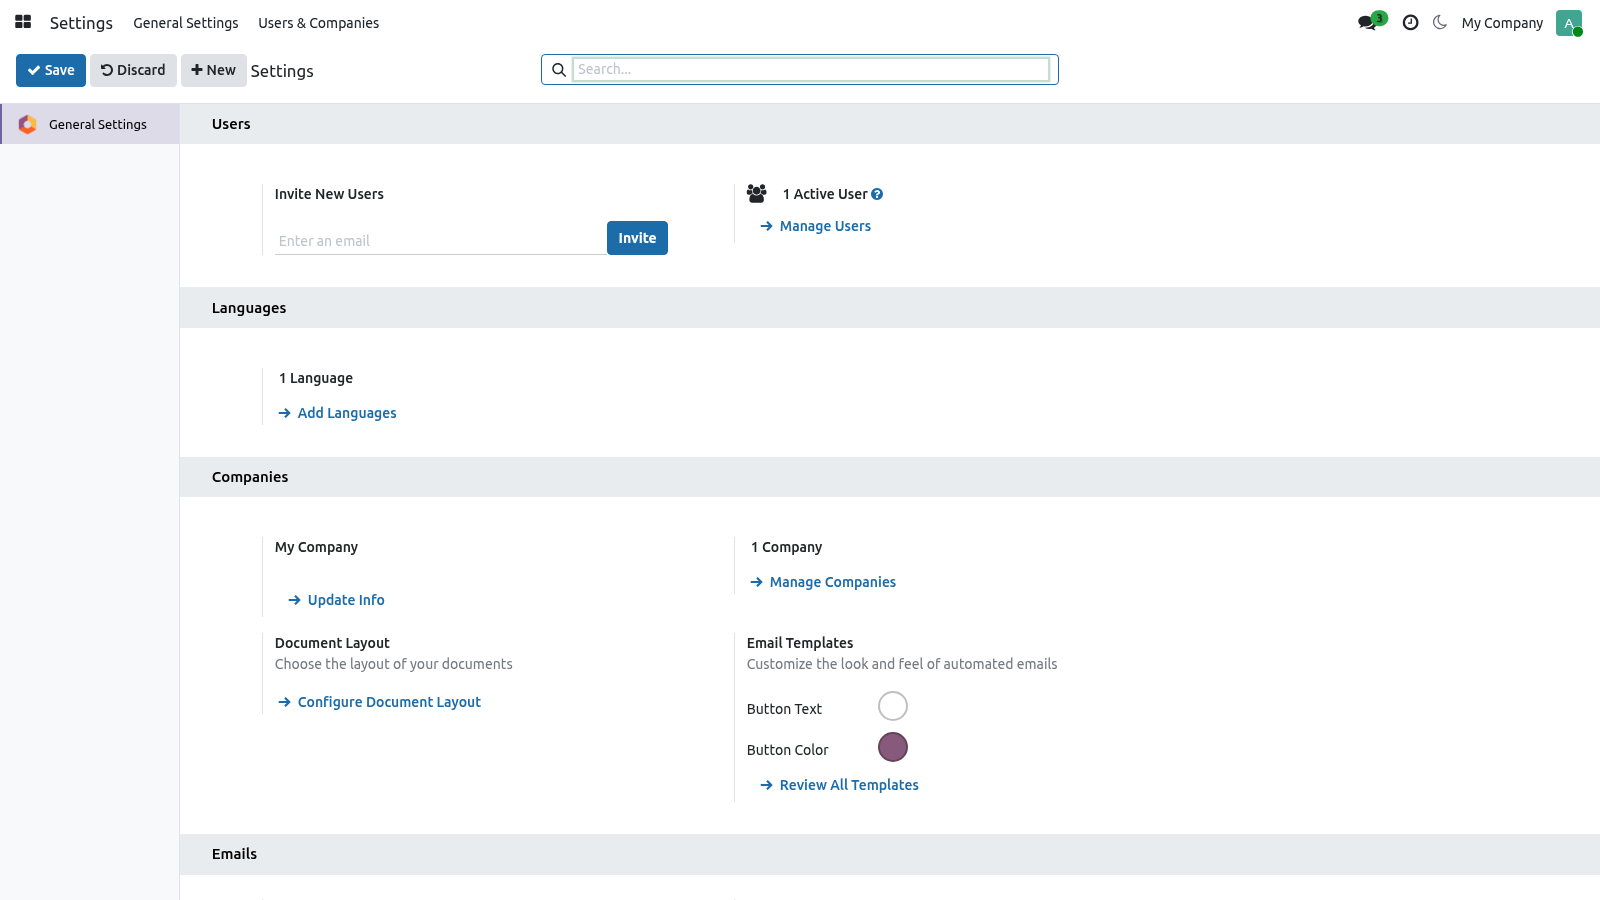This screenshot has height=900, width=1600.
Task: Click the Invite button
Action: coord(637,238)
